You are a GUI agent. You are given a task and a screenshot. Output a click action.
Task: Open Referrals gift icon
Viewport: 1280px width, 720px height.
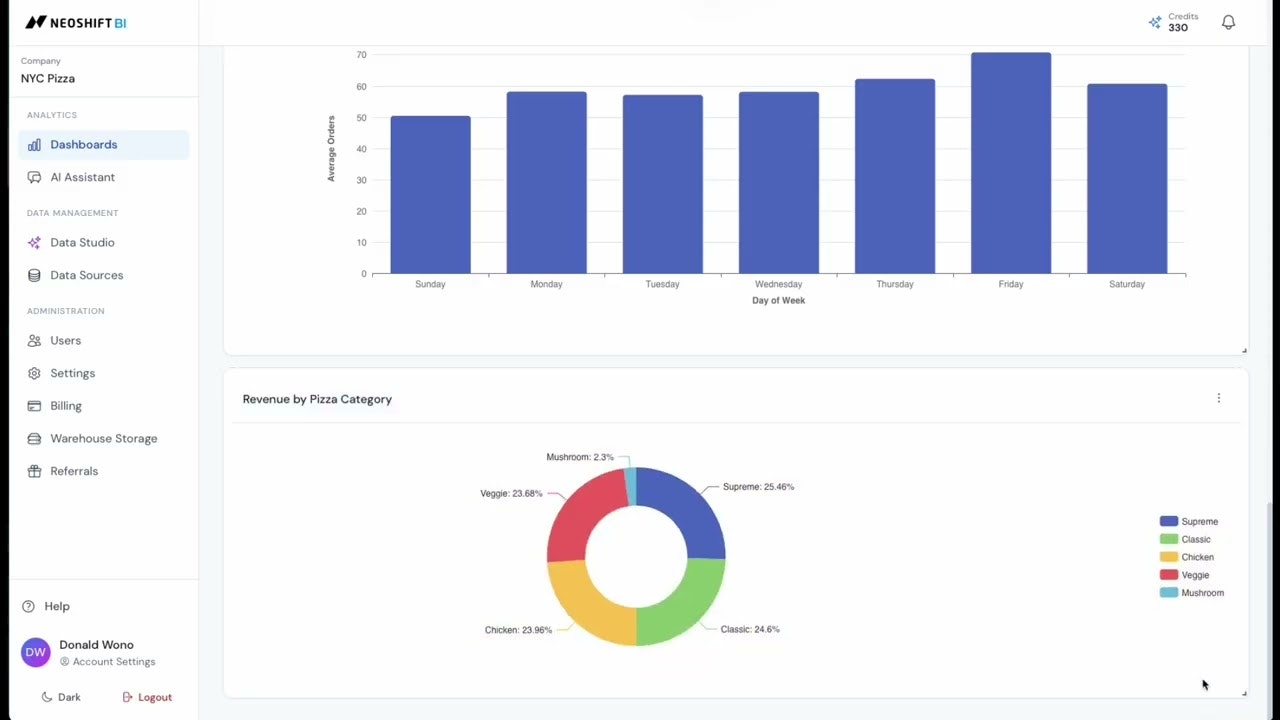click(x=34, y=471)
